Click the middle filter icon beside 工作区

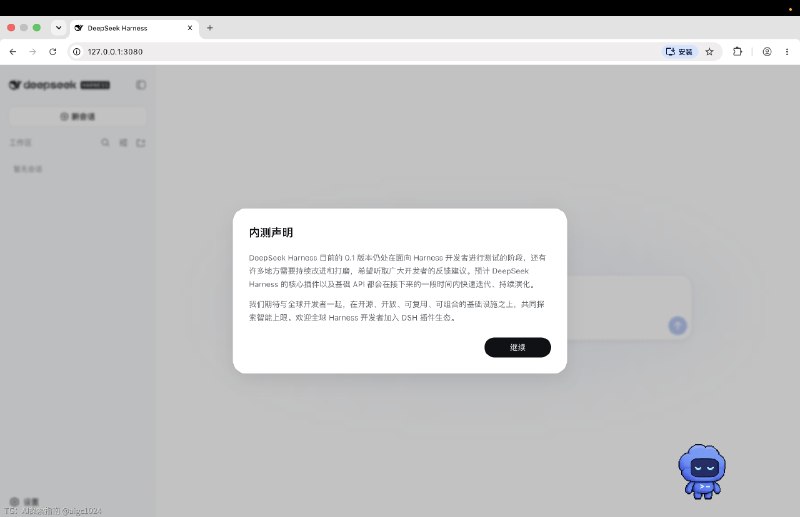tap(123, 142)
